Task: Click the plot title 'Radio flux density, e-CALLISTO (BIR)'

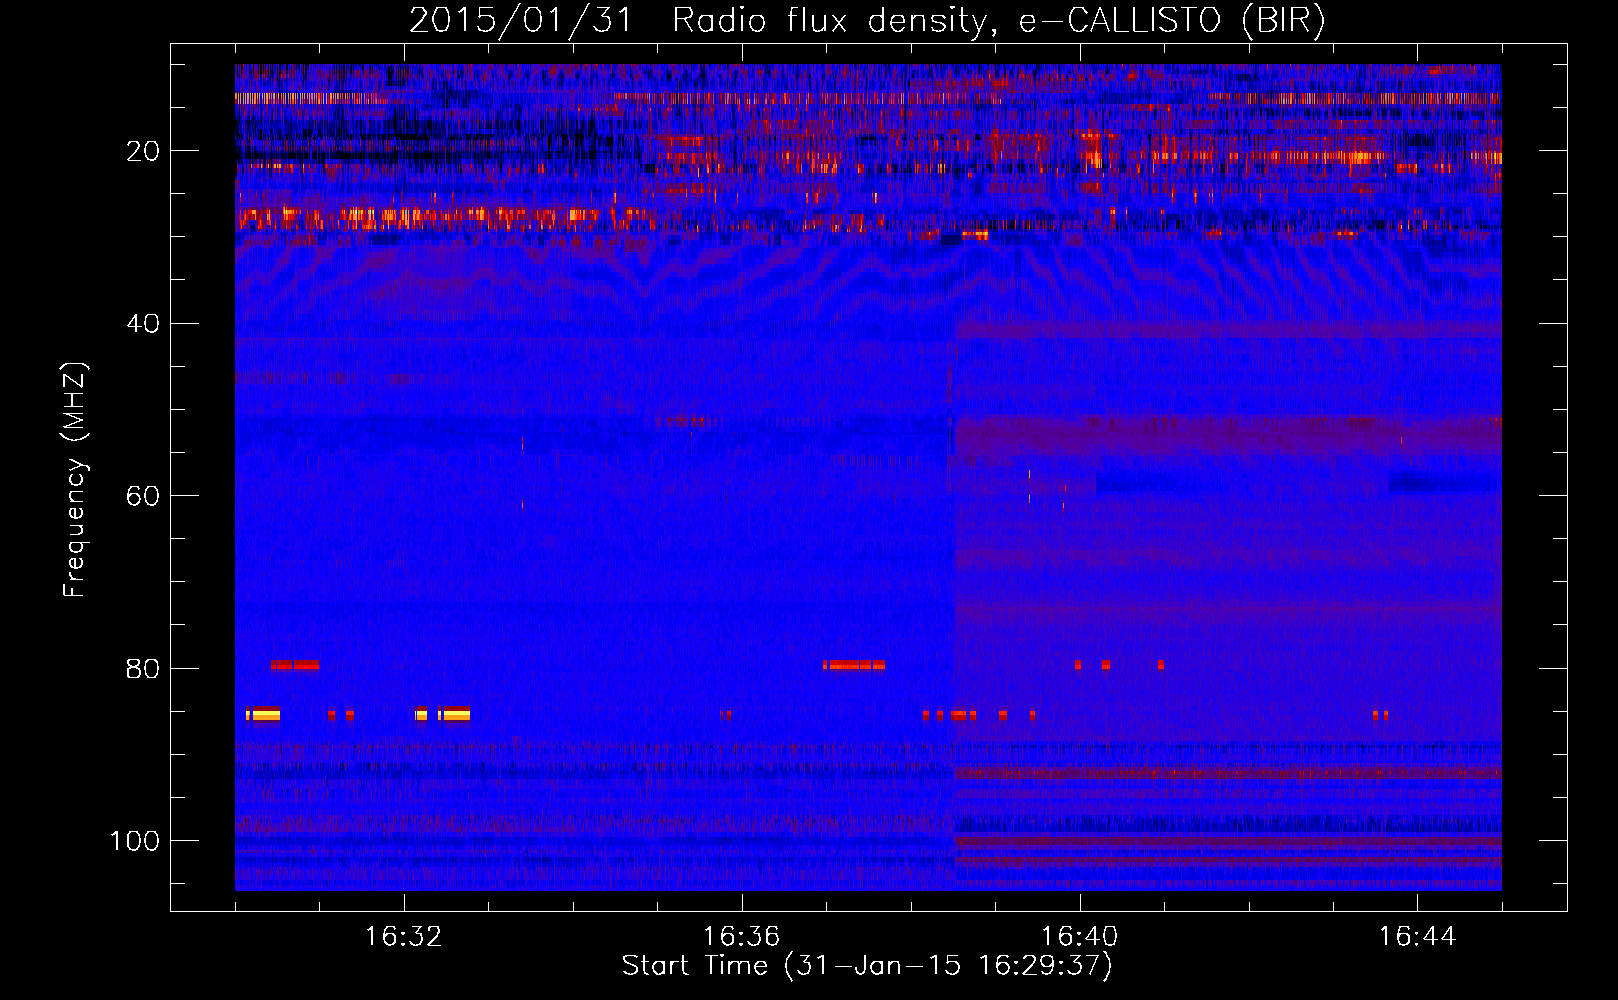Action: (998, 20)
